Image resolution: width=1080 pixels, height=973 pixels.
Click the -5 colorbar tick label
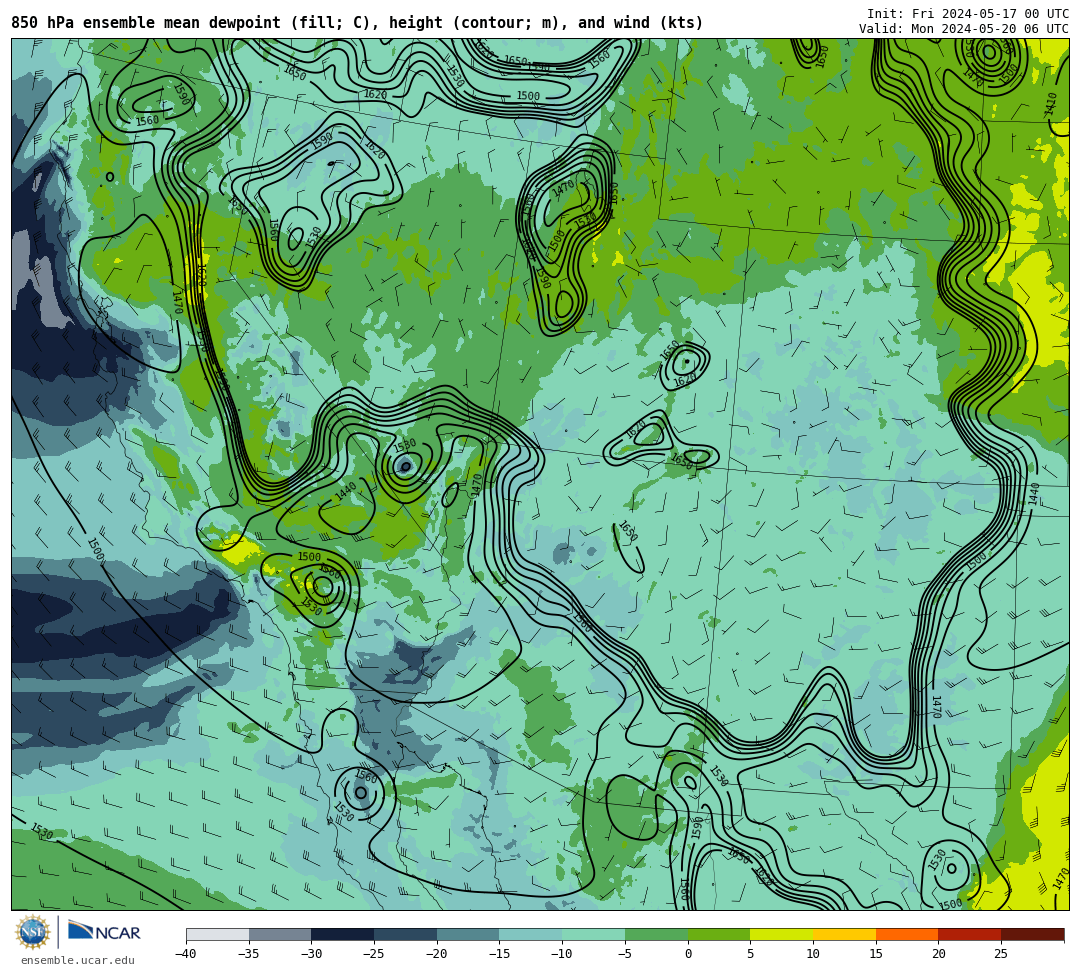tap(625, 954)
